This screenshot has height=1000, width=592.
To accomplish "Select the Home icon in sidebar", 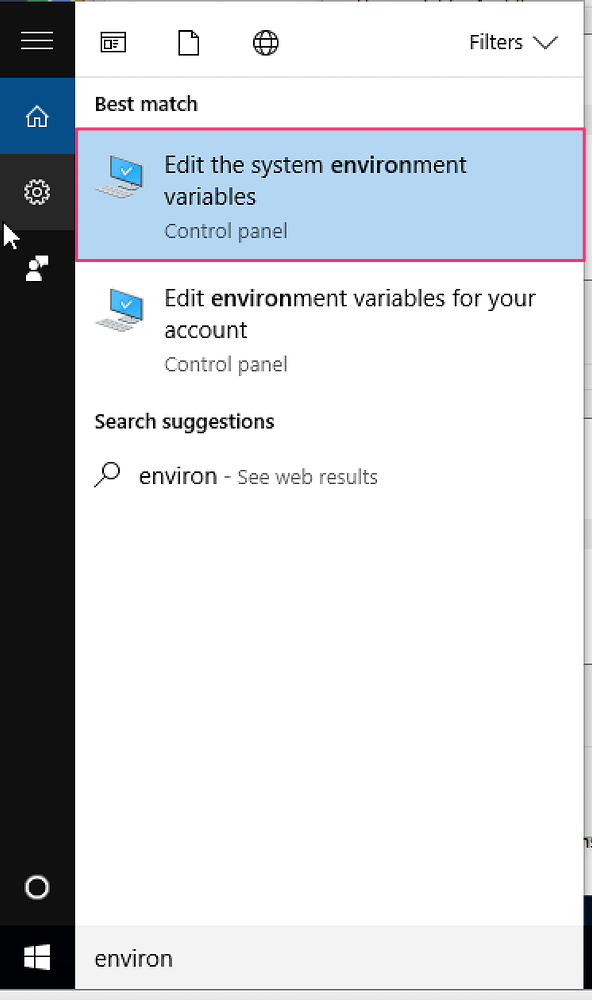I will click(x=37, y=116).
